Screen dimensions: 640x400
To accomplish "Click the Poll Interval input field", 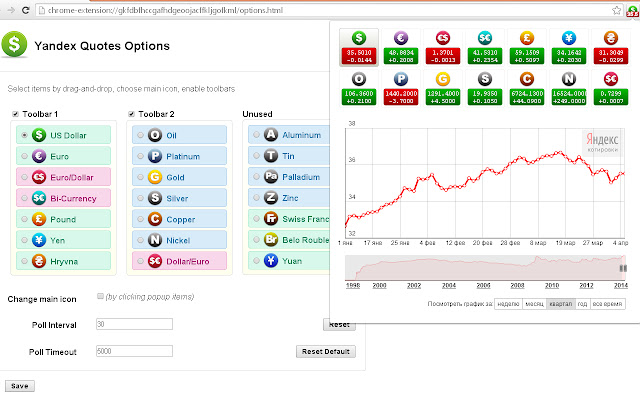I will click(134, 324).
